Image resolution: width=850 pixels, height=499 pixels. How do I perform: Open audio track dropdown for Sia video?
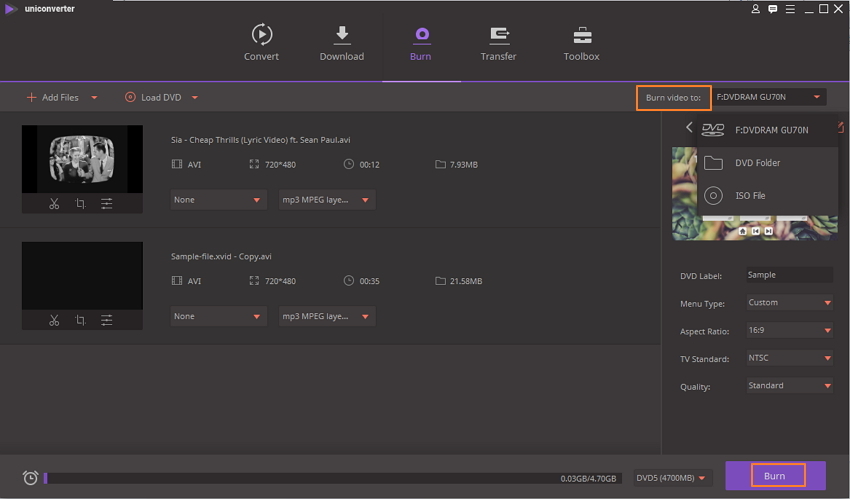(327, 200)
